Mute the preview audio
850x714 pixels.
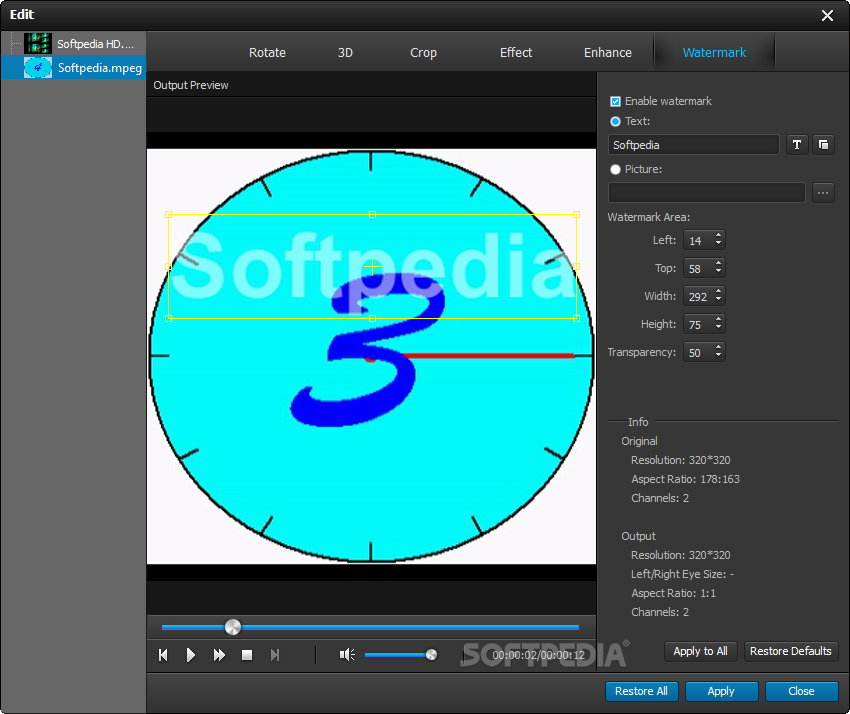click(x=347, y=655)
